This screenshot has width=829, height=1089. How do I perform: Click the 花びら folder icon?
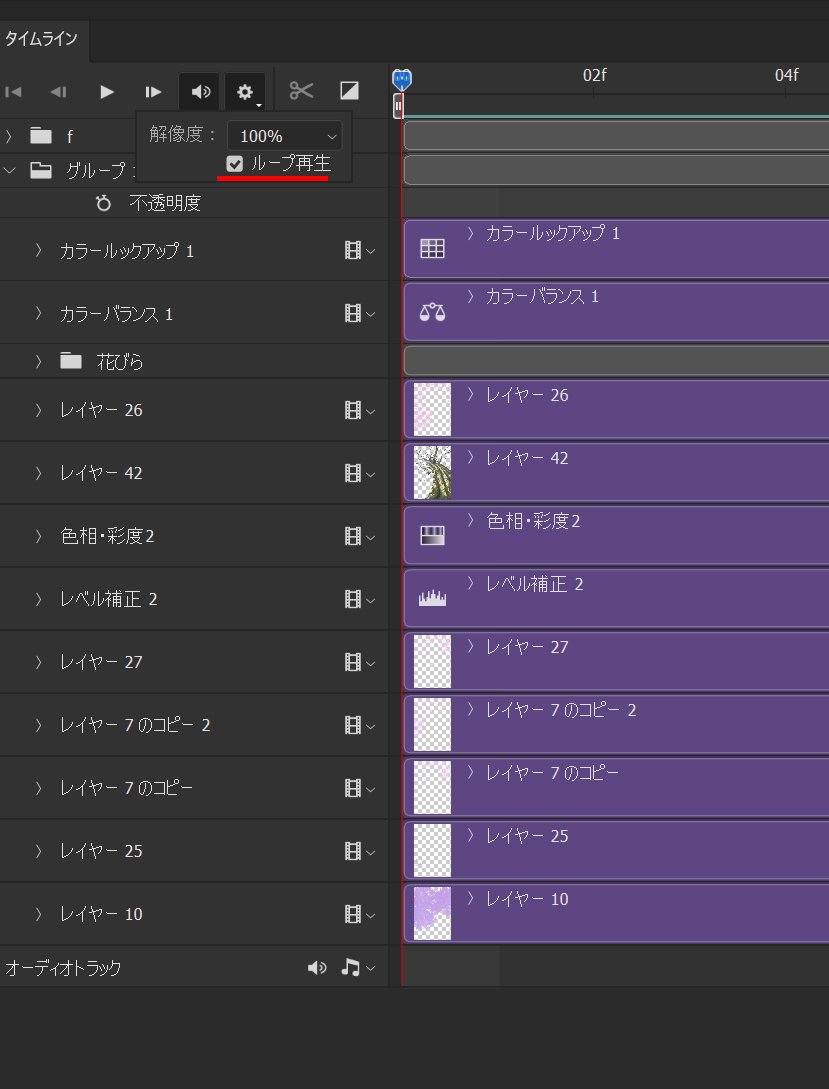(71, 360)
